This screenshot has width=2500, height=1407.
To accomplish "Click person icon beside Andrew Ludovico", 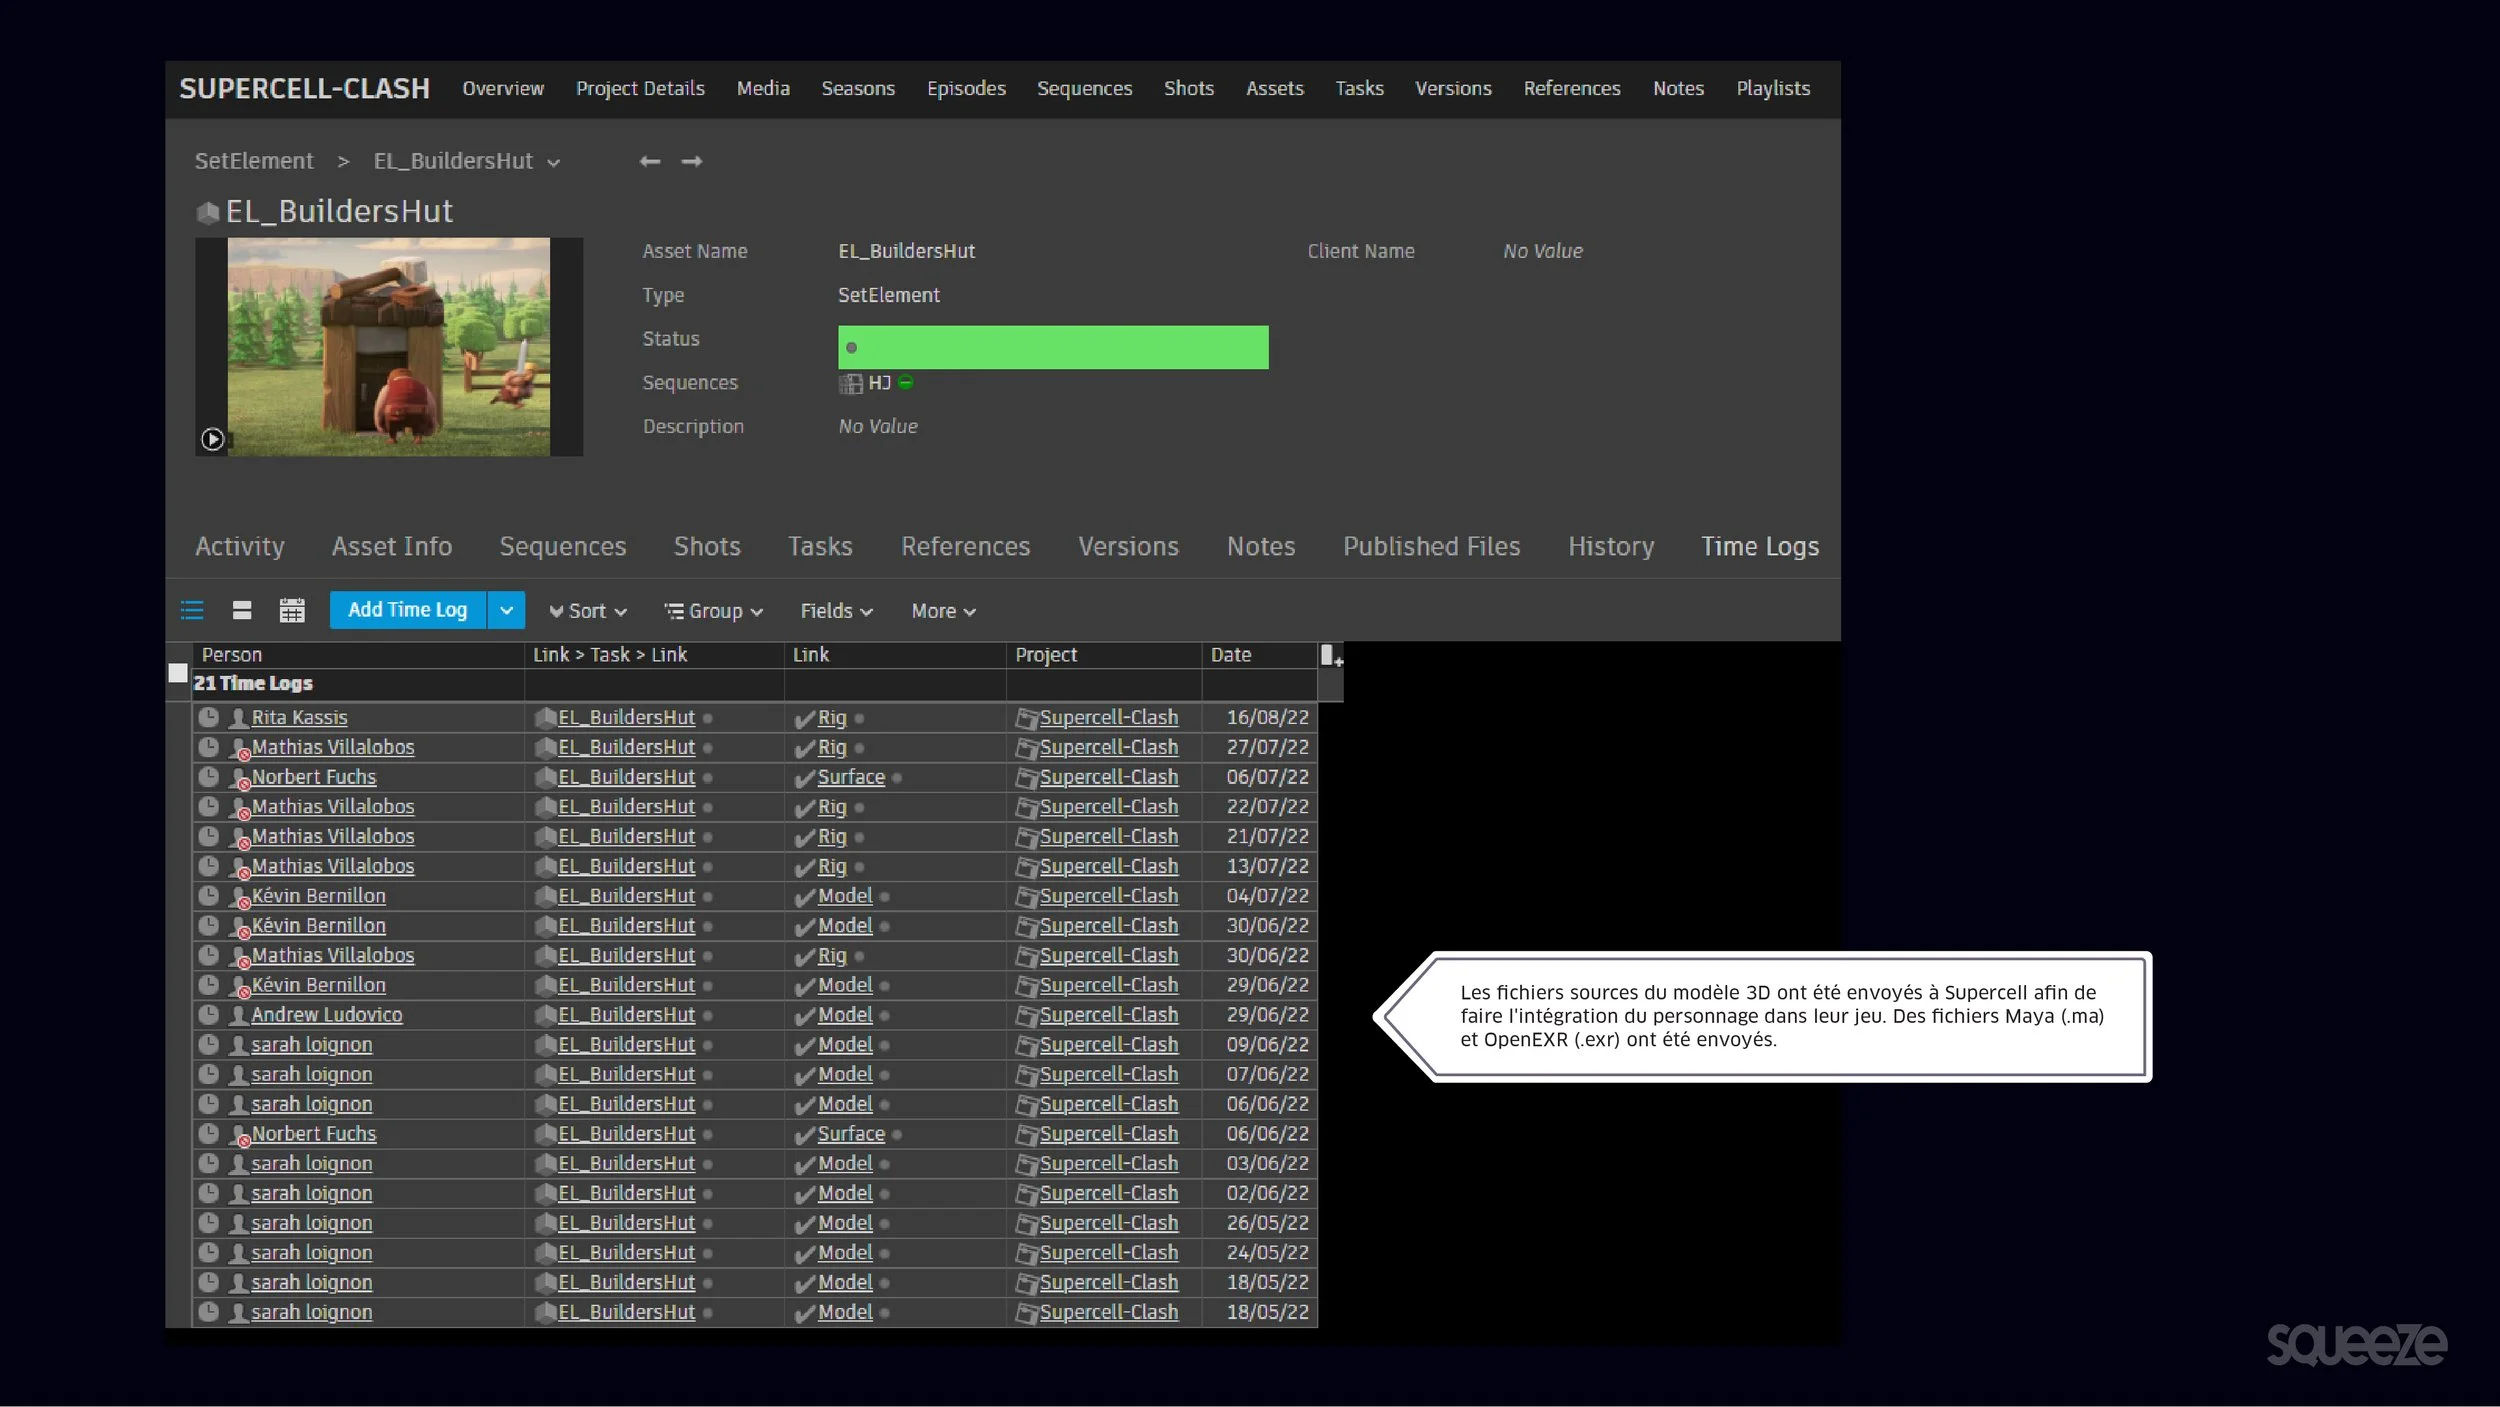I will coord(239,1015).
